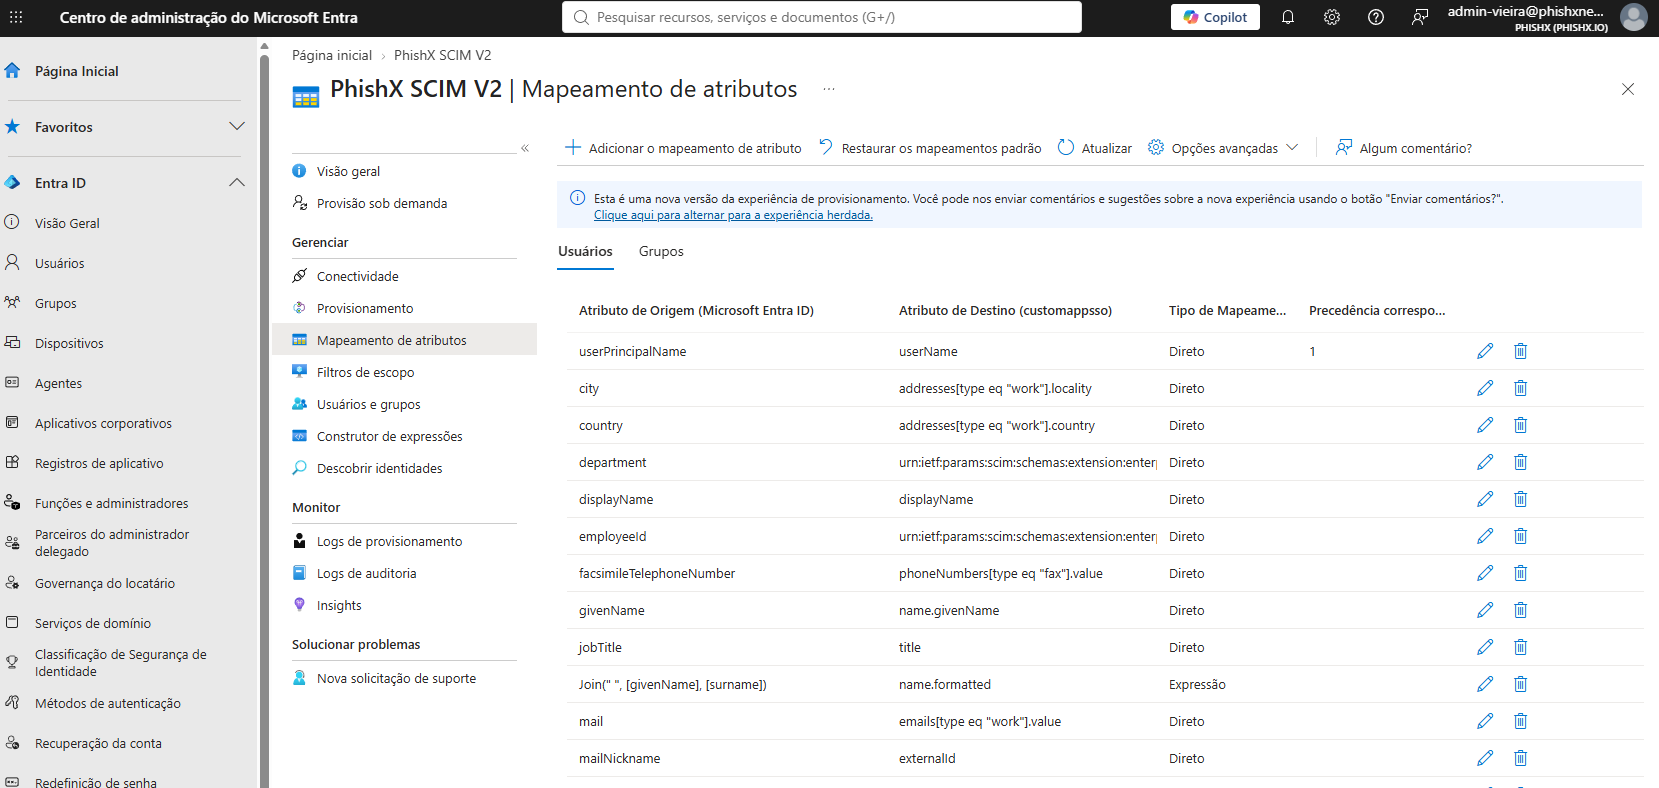The width and height of the screenshot is (1659, 788).
Task: Open the notifications bell
Action: coord(1288,17)
